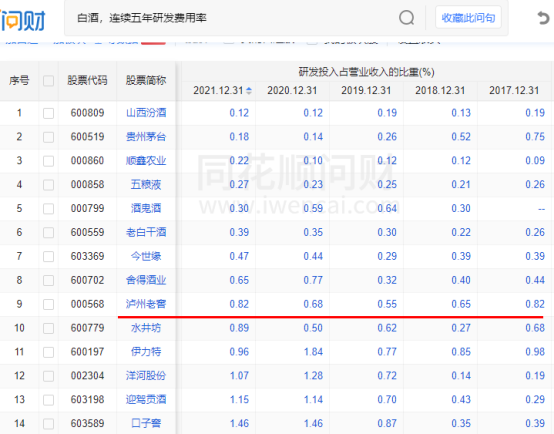Click stock code 600519
The width and height of the screenshot is (554, 434).
click(x=87, y=137)
